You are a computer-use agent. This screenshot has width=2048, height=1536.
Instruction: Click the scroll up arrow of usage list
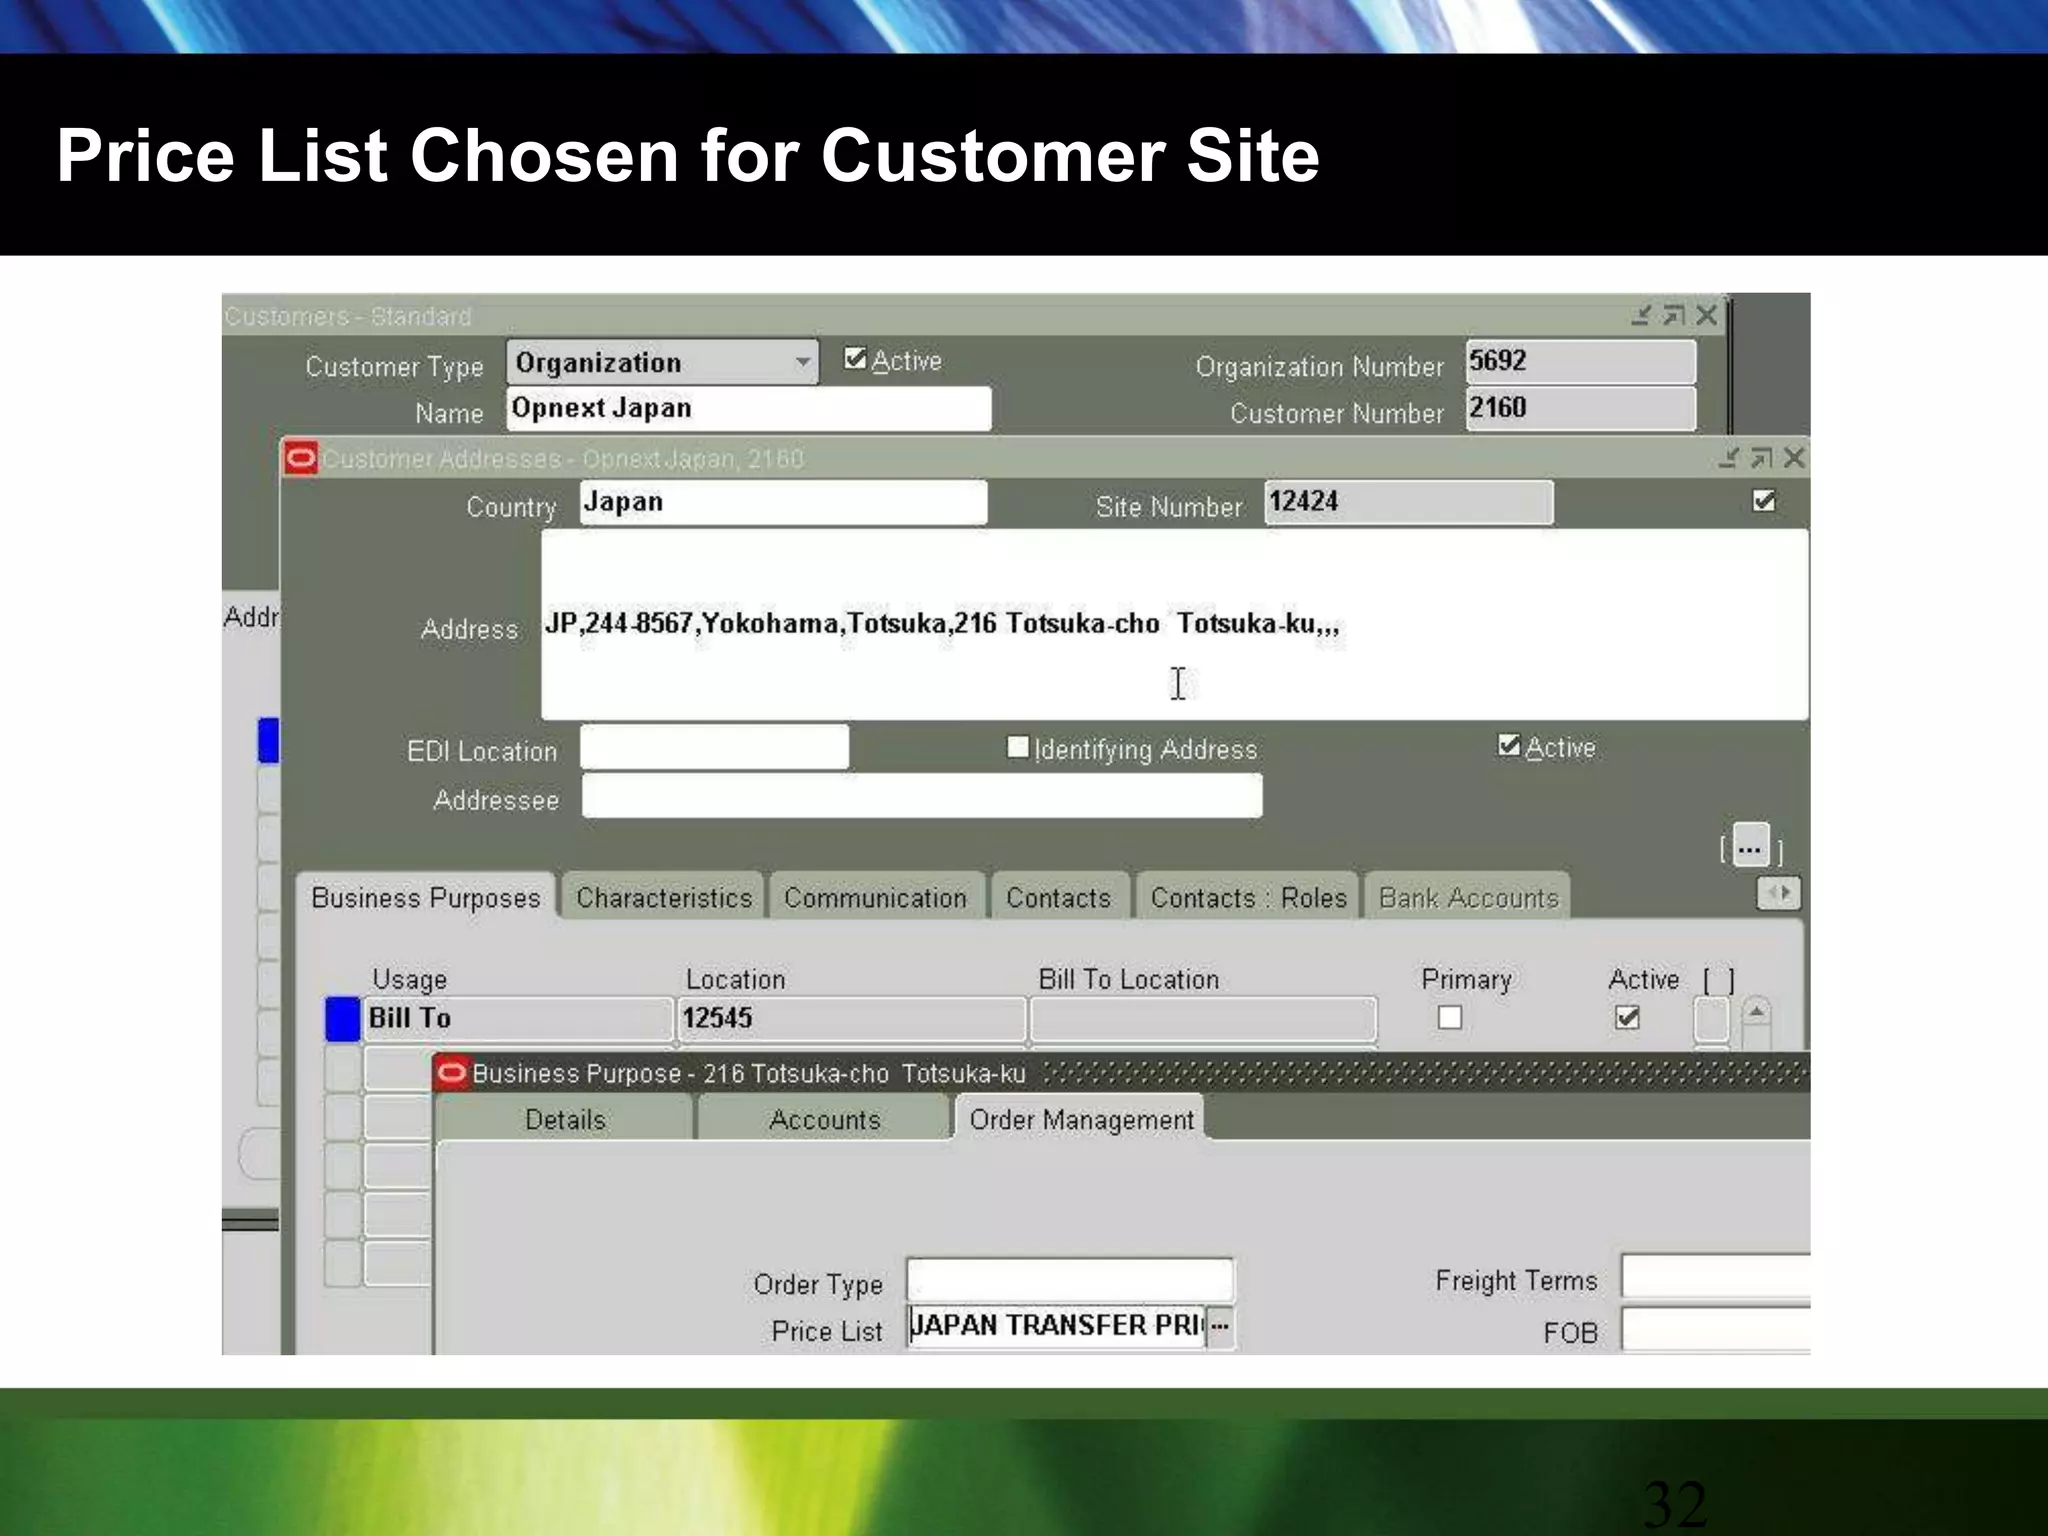pyautogui.click(x=1757, y=1012)
